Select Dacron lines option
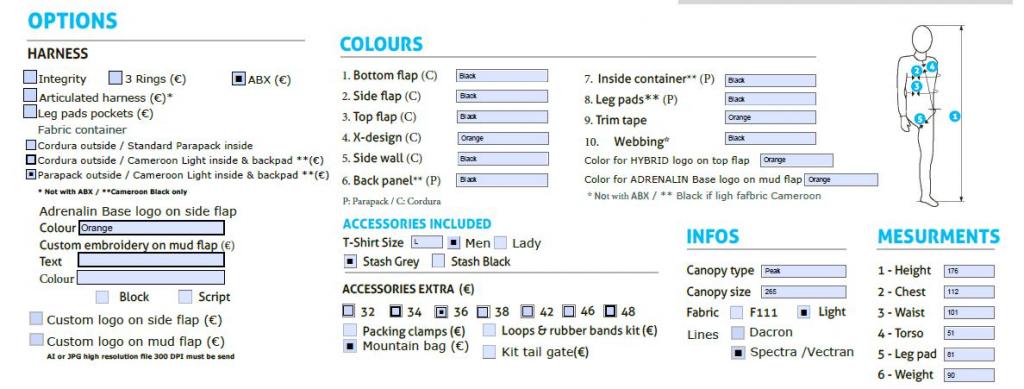This screenshot has height=389, width=1024. pyautogui.click(x=738, y=333)
